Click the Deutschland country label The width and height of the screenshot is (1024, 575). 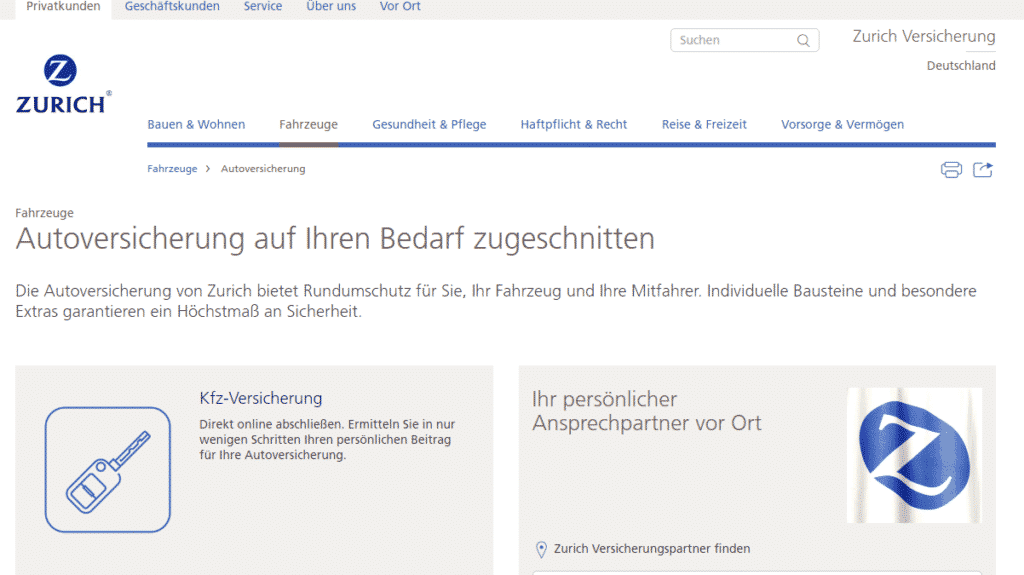[x=961, y=66]
